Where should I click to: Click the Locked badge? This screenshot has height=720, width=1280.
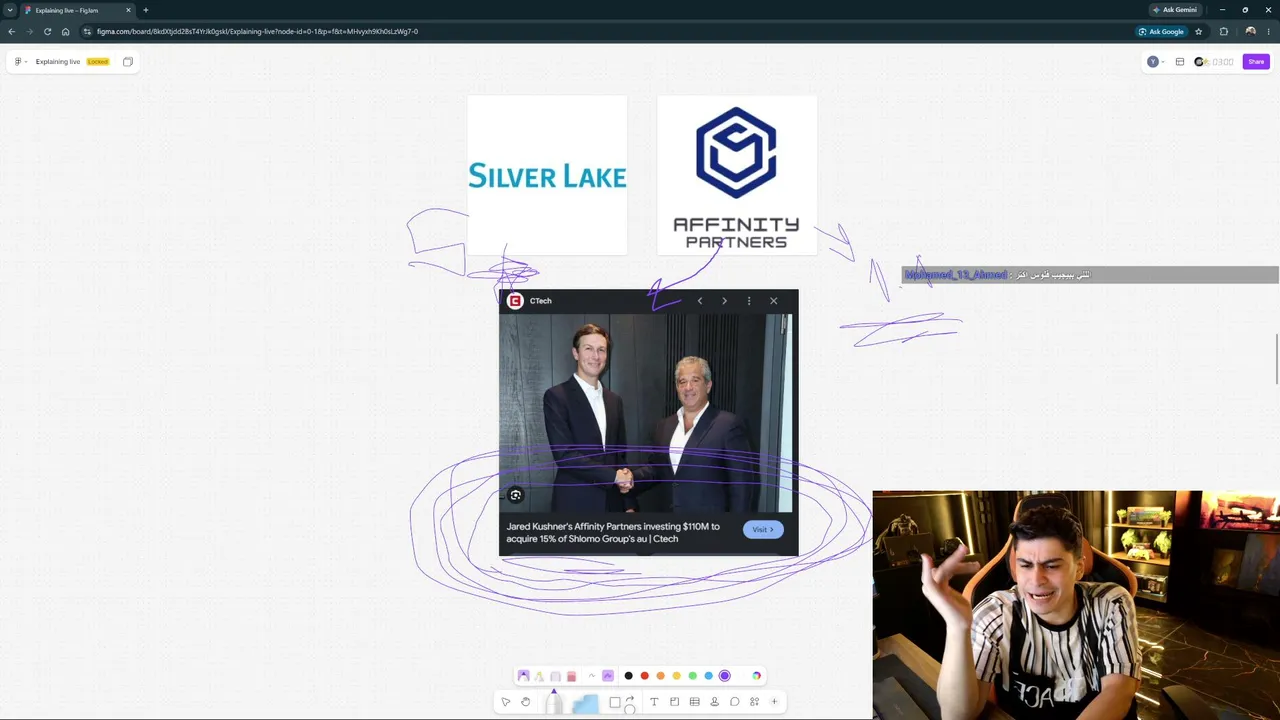98,62
